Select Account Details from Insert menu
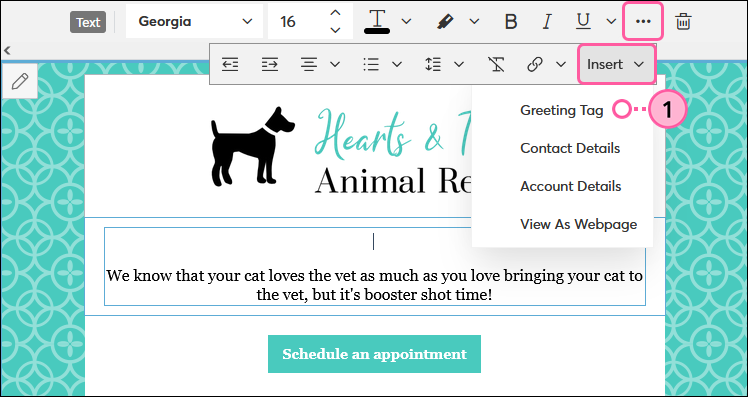 (x=571, y=186)
